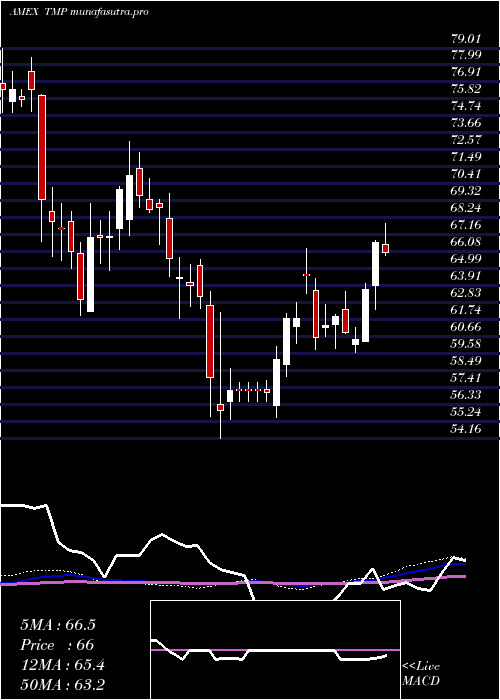Click the 77.99 price axis label
The image size is (500, 700).
click(466, 55)
